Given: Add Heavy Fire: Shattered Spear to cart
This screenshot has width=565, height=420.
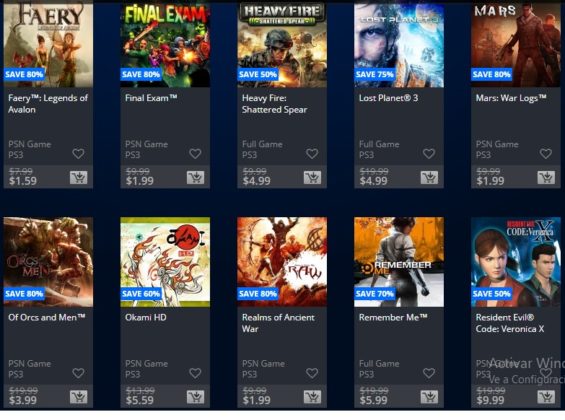Looking at the screenshot, I should pos(312,178).
